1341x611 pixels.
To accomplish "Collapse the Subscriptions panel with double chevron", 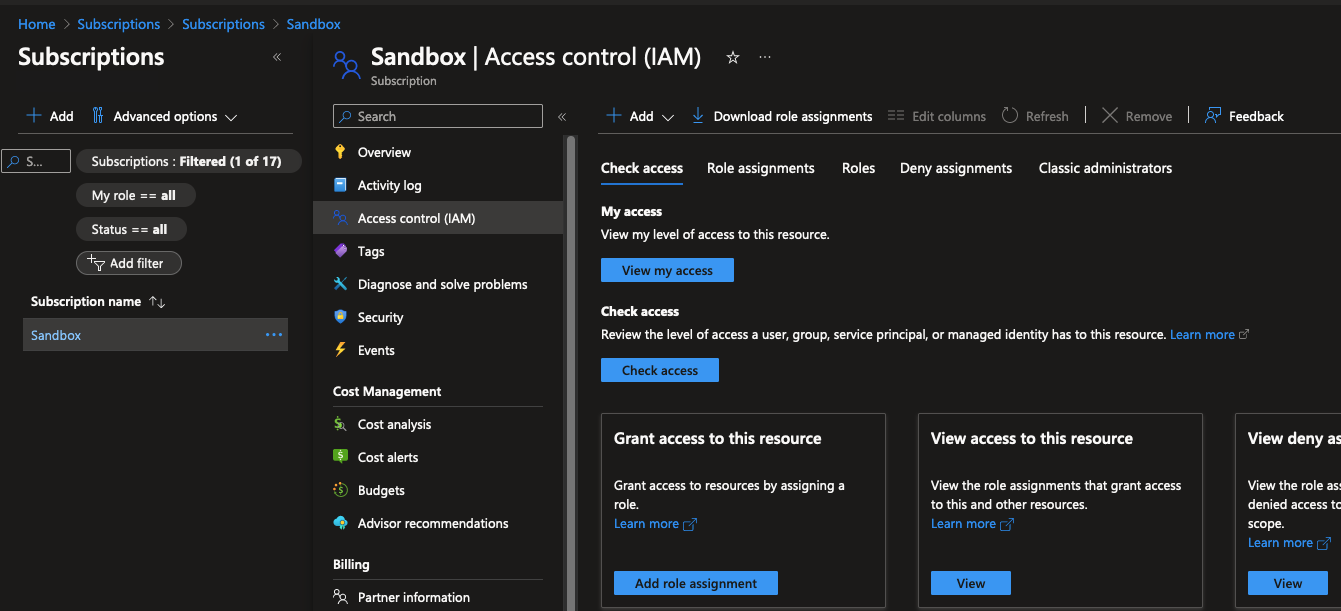I will (x=277, y=57).
